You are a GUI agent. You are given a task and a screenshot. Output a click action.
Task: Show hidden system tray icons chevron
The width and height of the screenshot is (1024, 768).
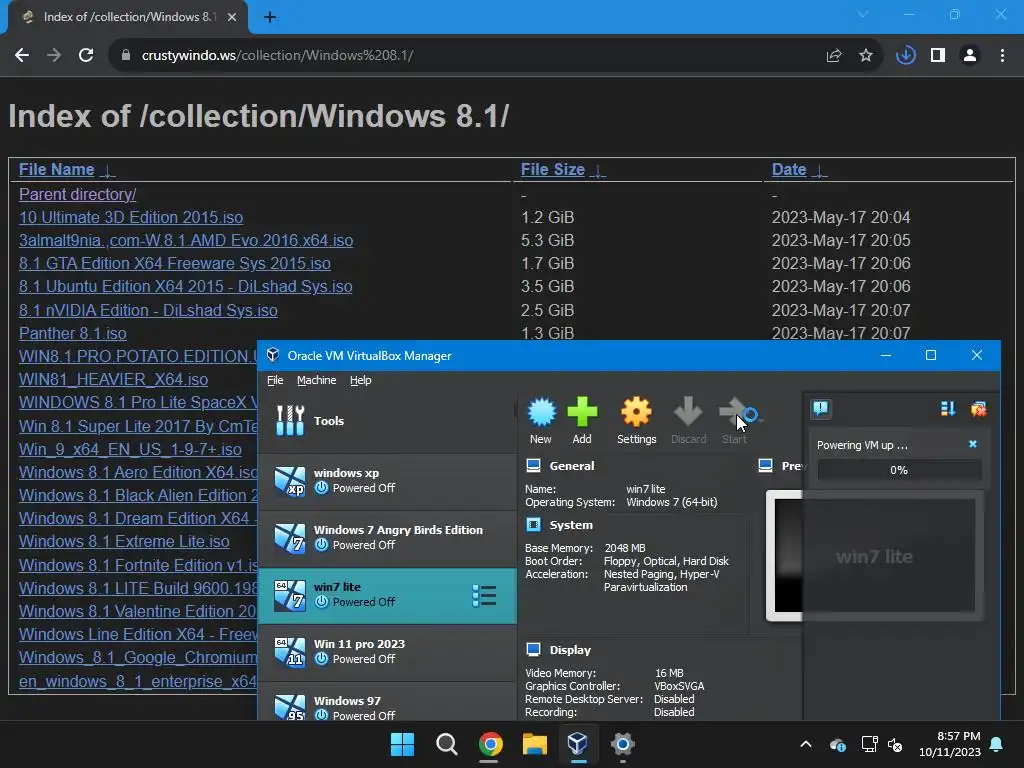tap(806, 744)
